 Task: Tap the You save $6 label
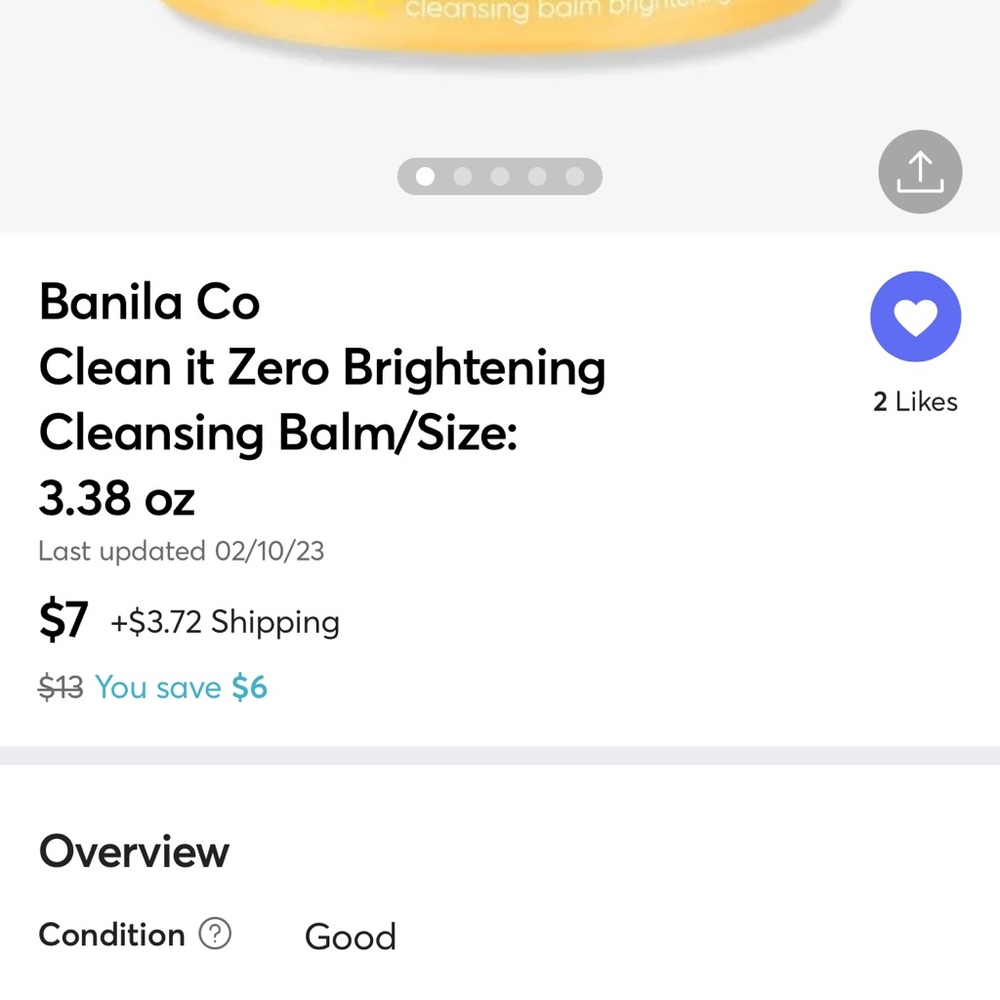(181, 688)
